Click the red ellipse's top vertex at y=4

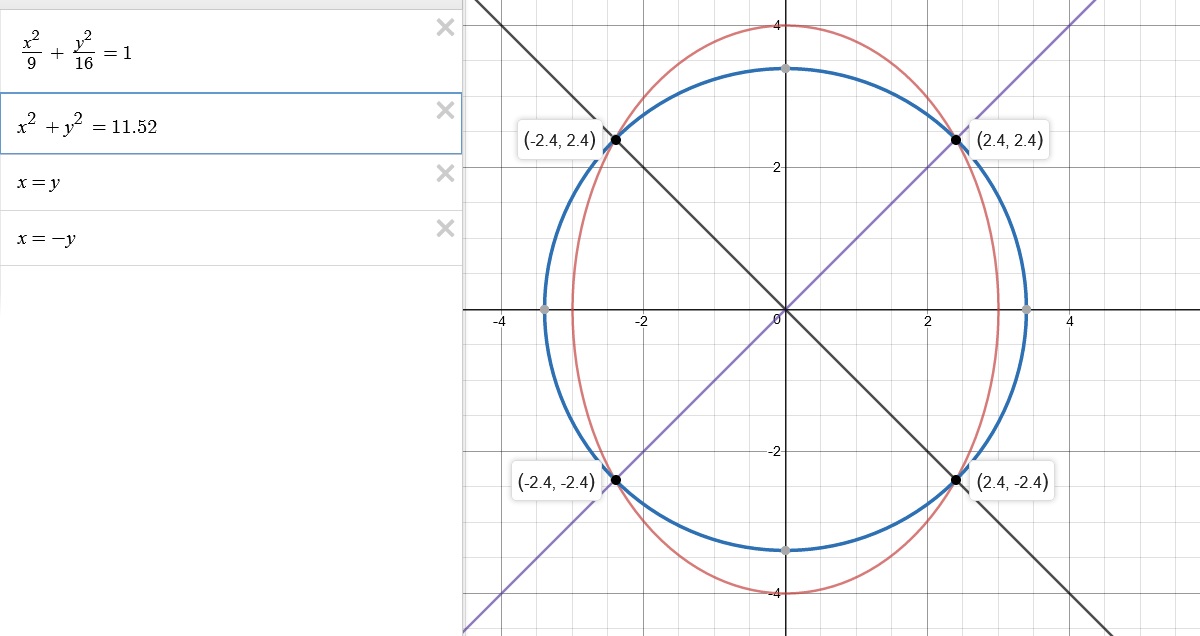[x=785, y=26]
